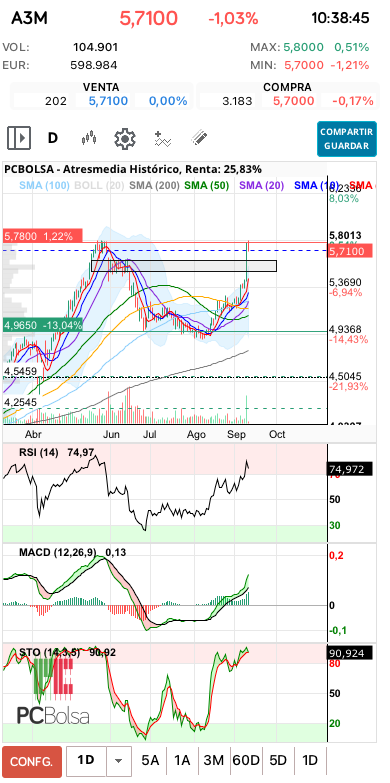
Task: Toggle the BOLL (20) indicator legend
Action: (x=99, y=186)
